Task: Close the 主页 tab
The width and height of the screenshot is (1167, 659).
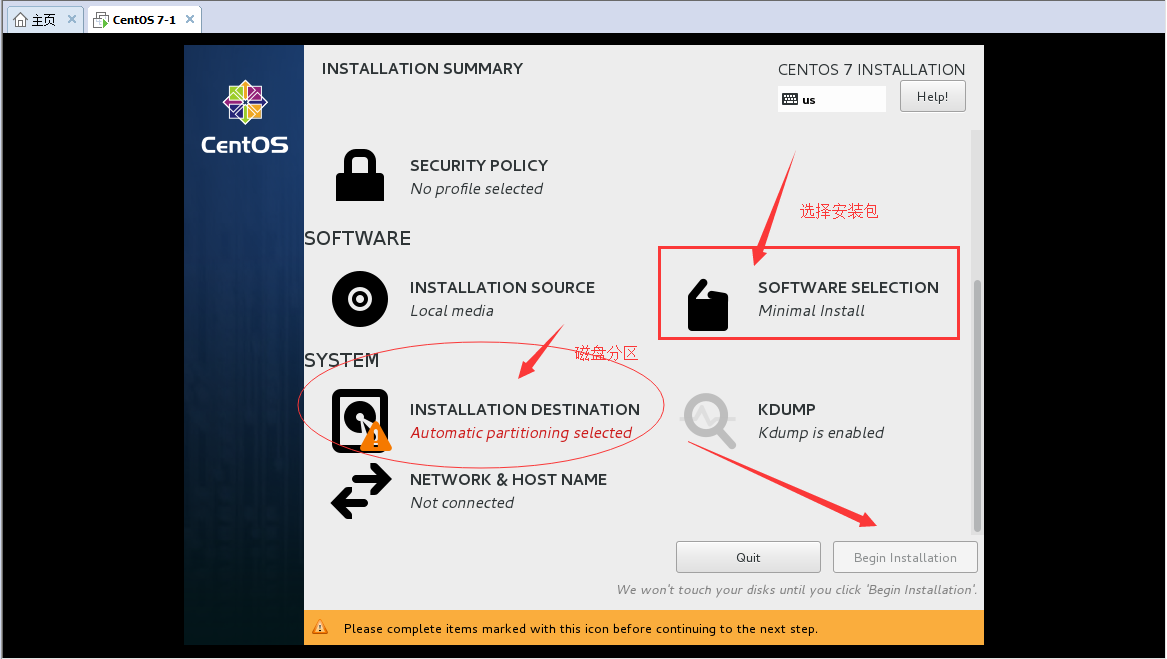Action: pos(72,19)
